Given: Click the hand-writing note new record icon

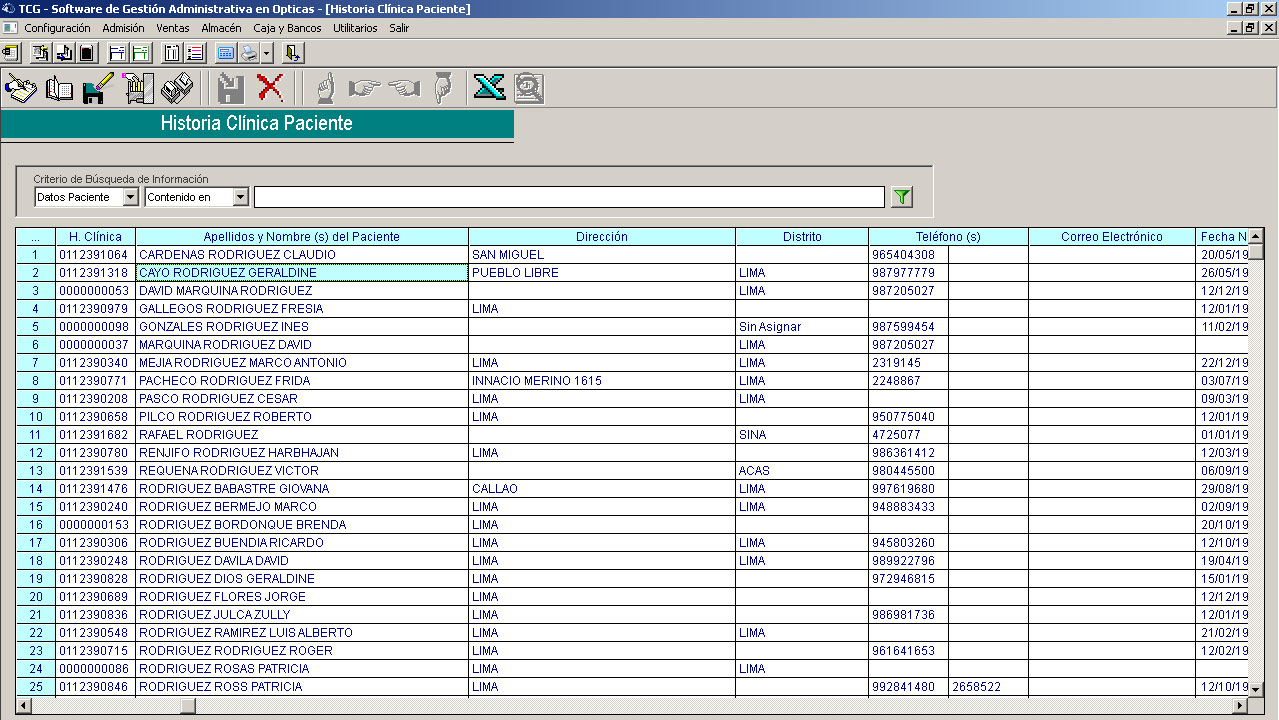Looking at the screenshot, I should point(21,89).
